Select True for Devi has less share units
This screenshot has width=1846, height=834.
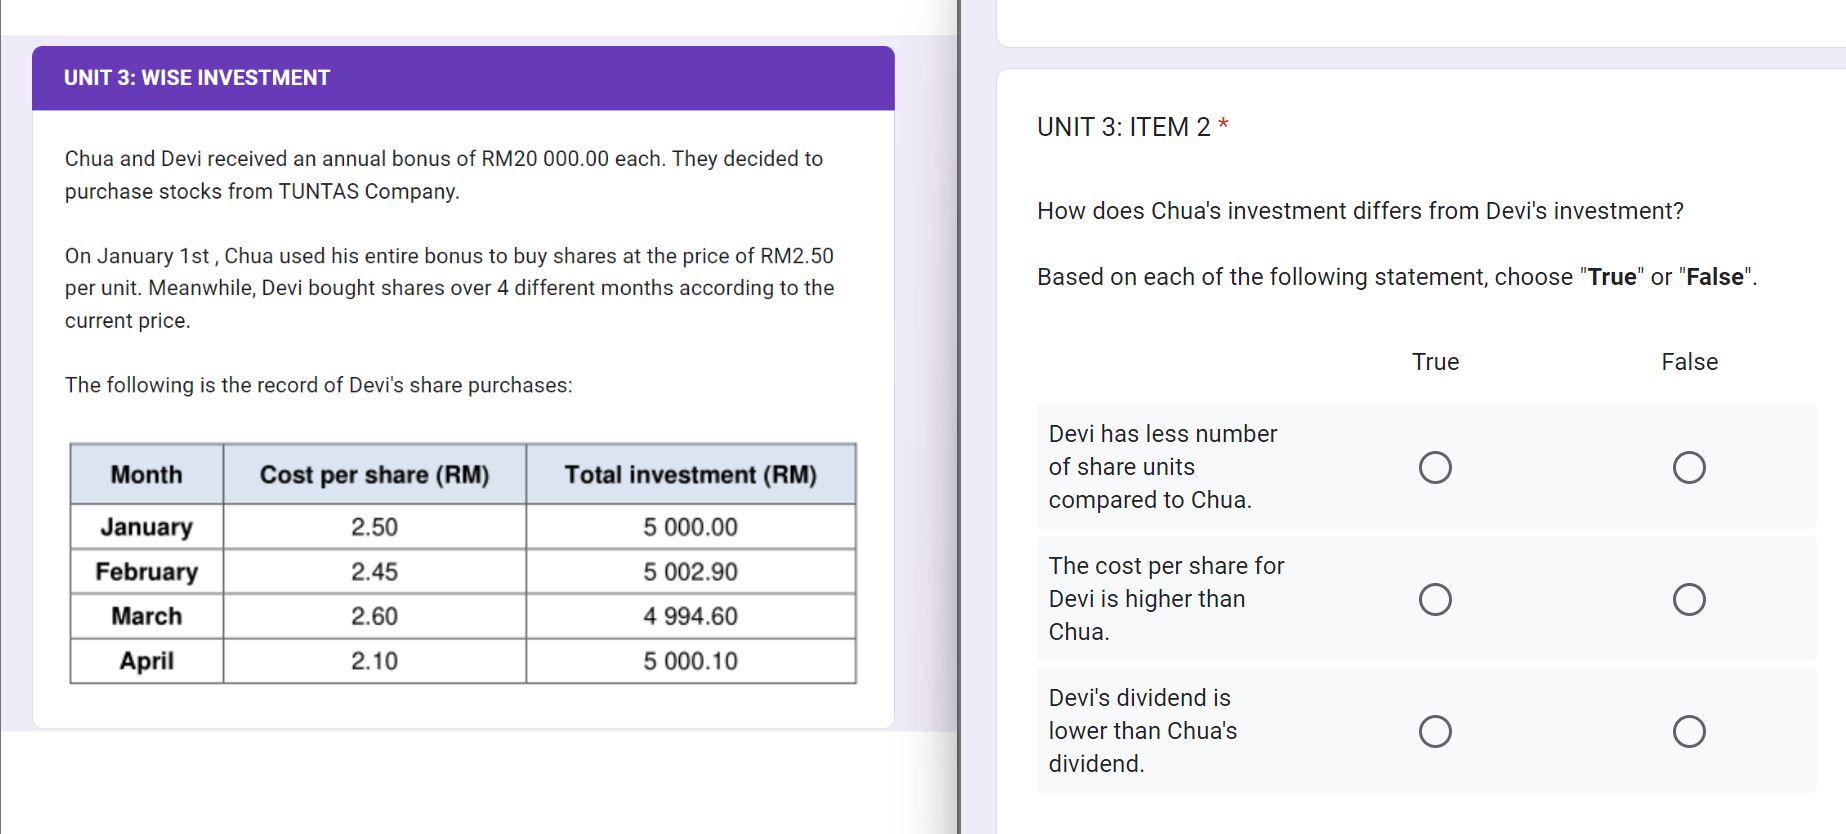coord(1435,467)
